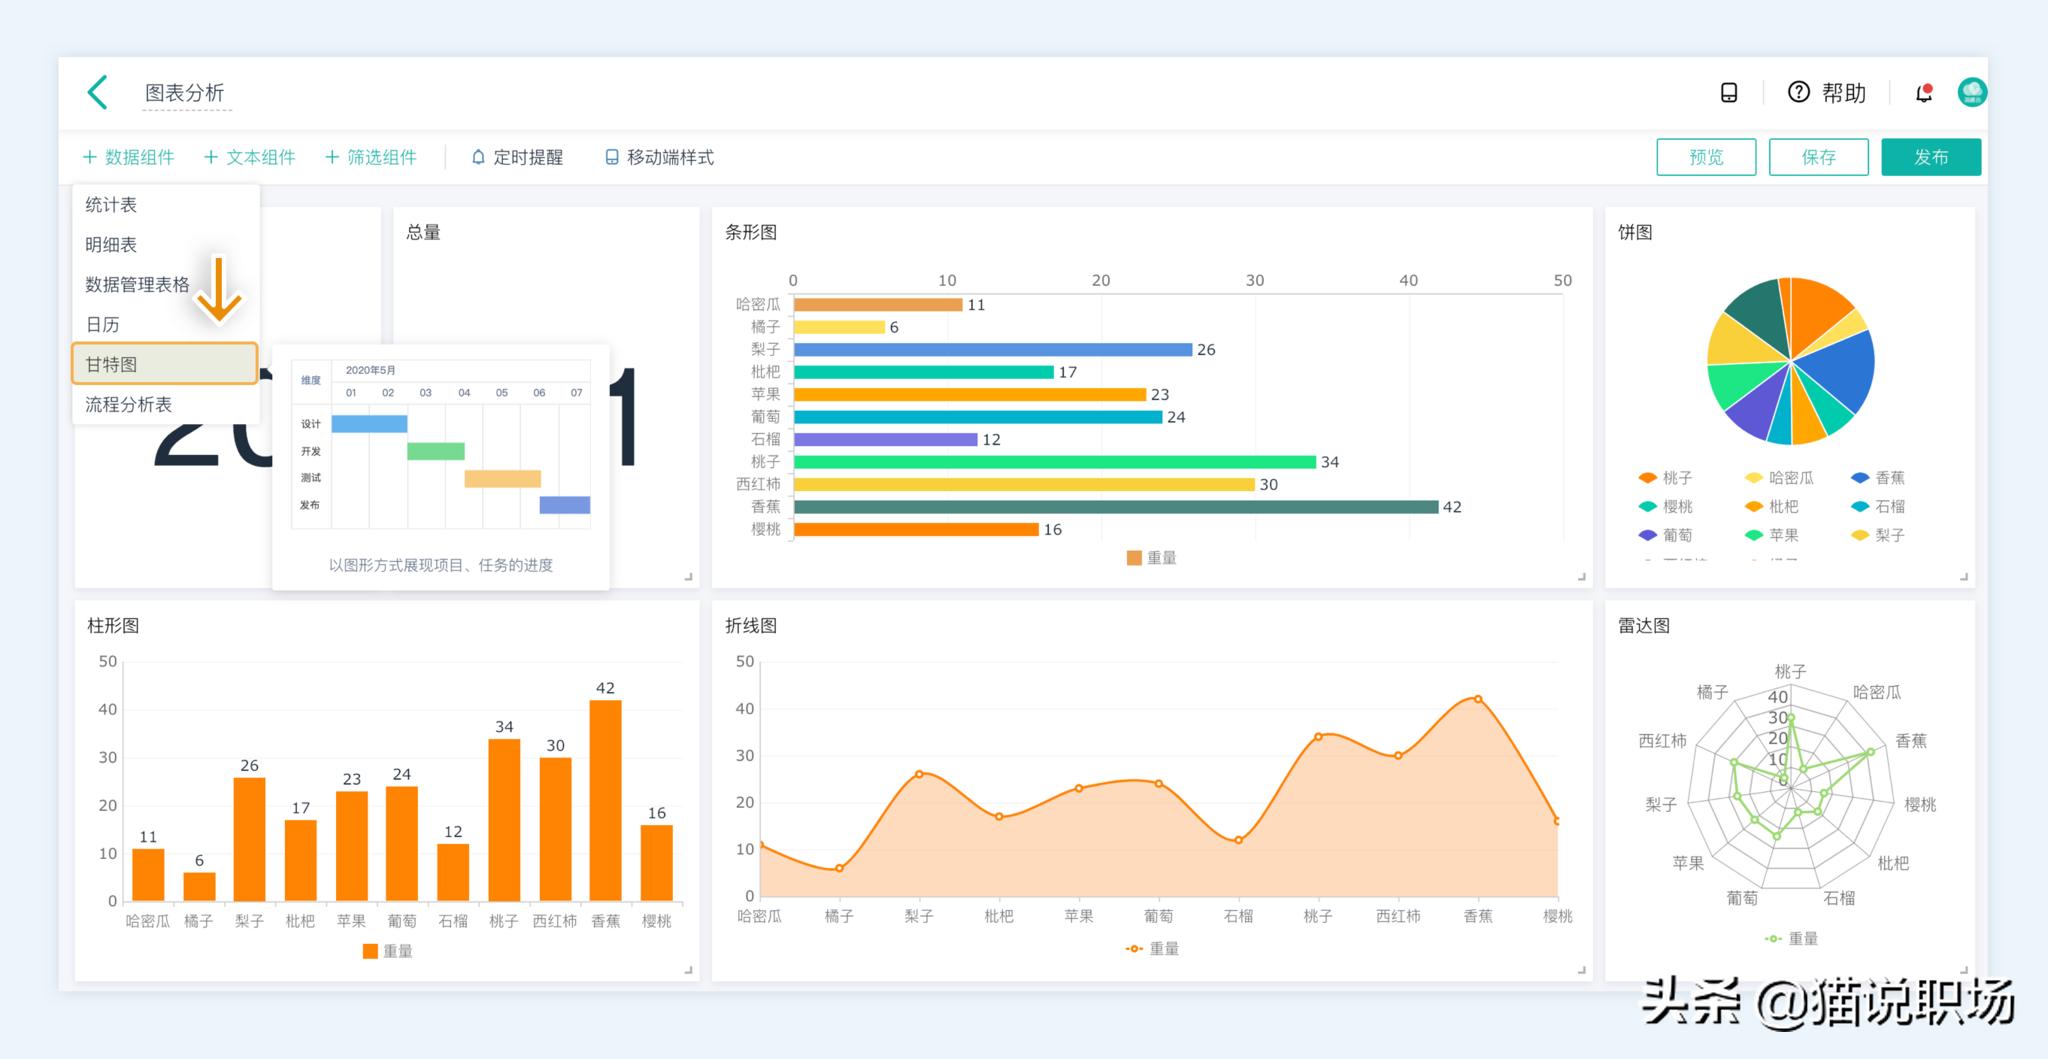
Task: Click the back arrow icon
Action: point(97,92)
